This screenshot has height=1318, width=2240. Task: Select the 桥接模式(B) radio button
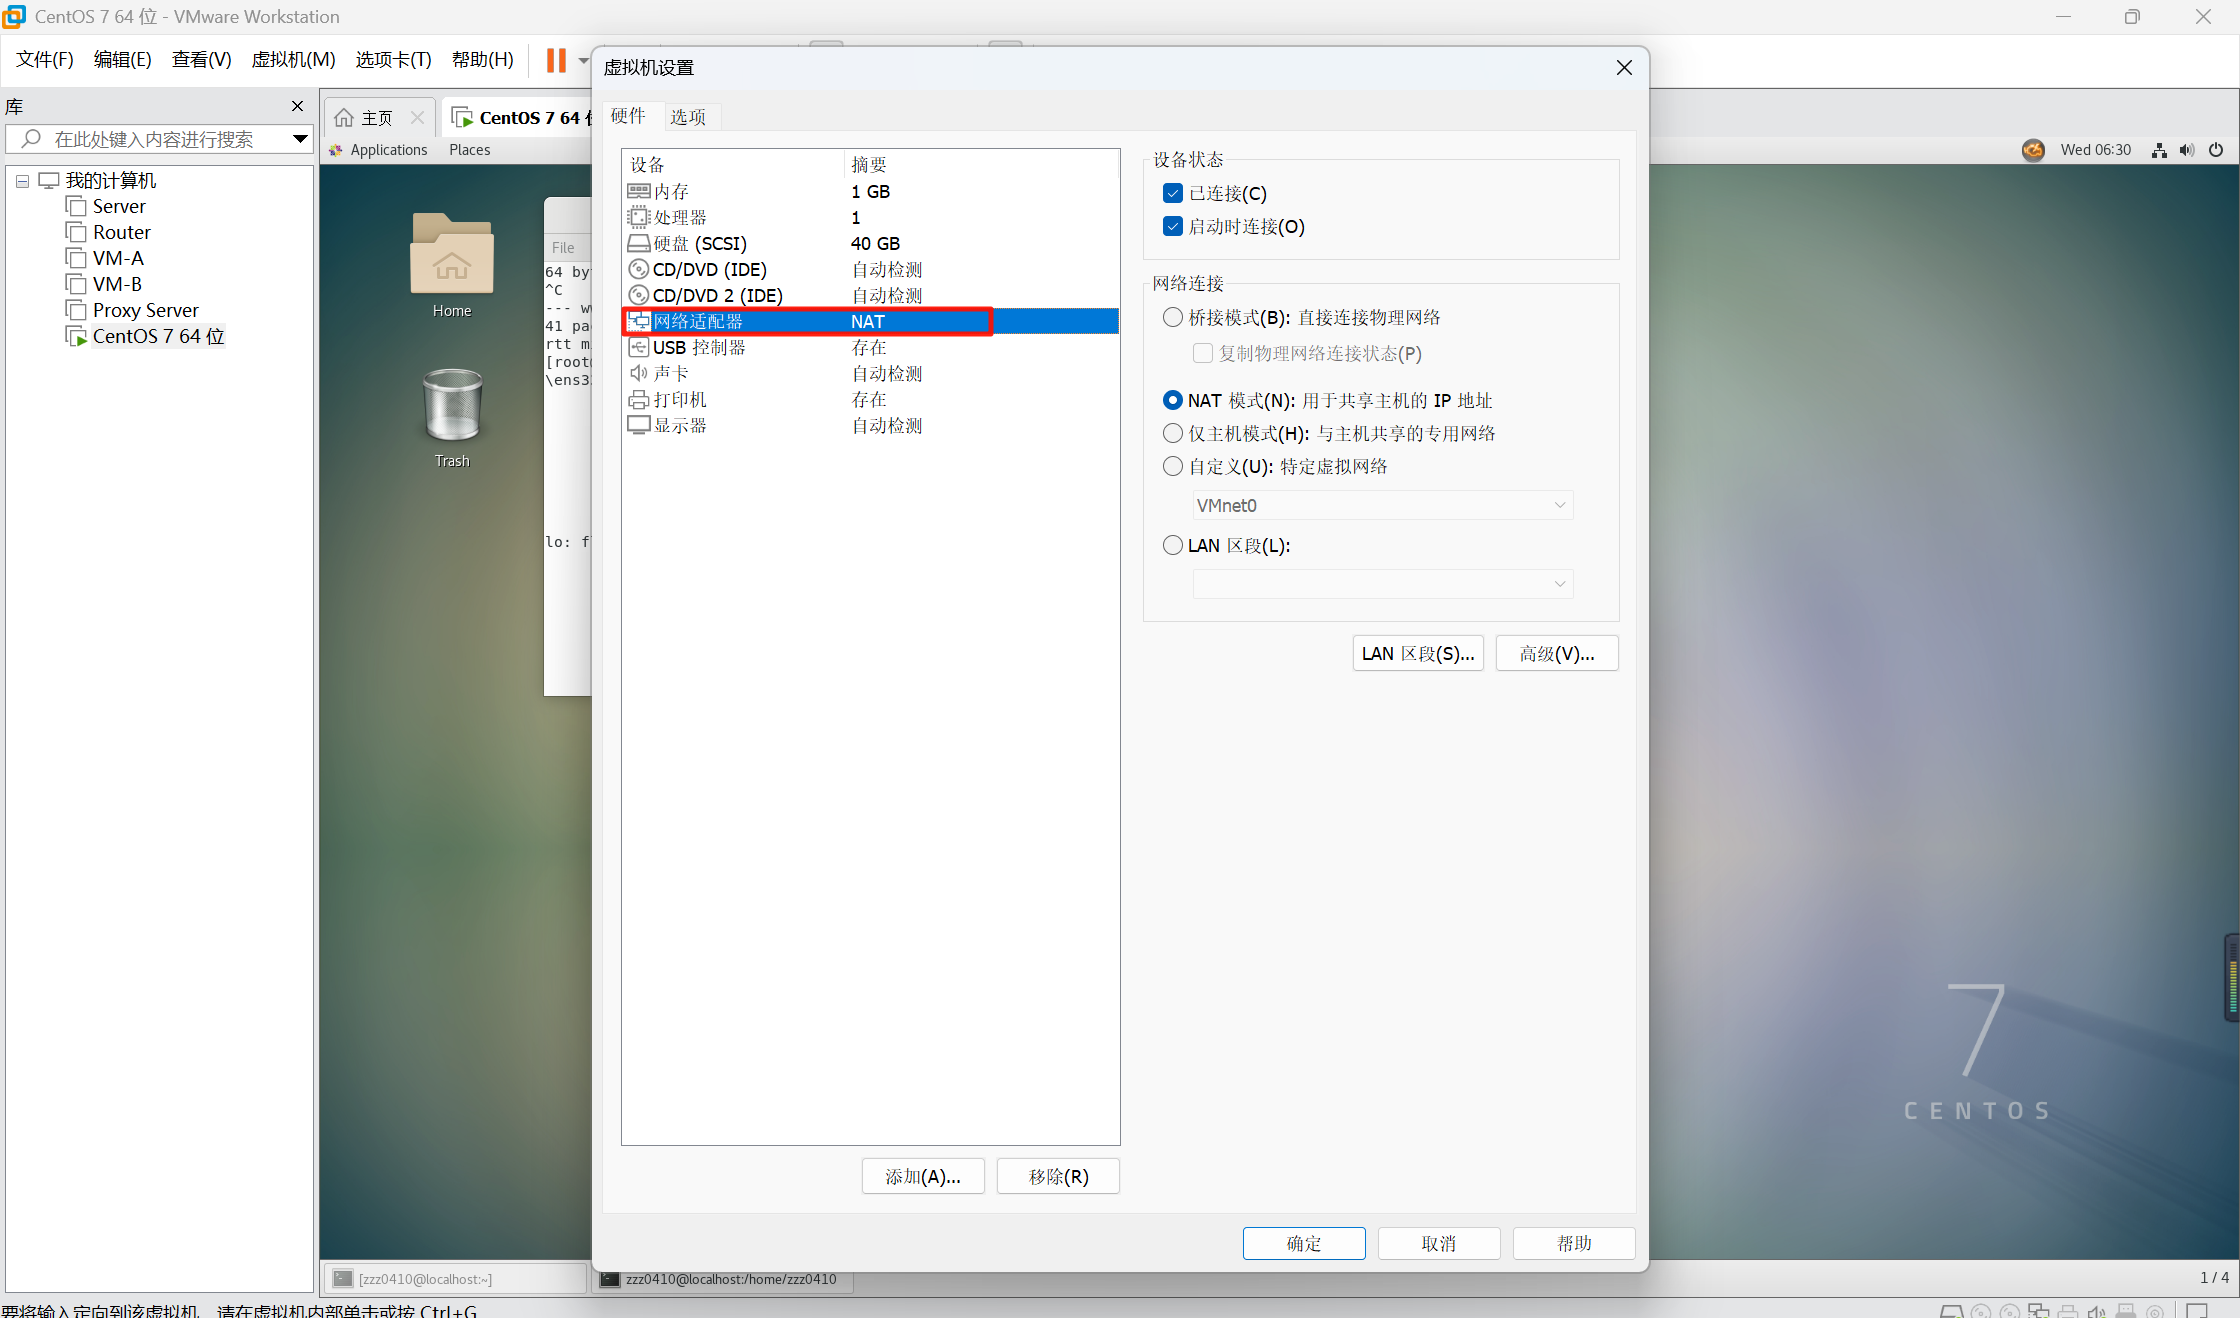click(x=1171, y=317)
